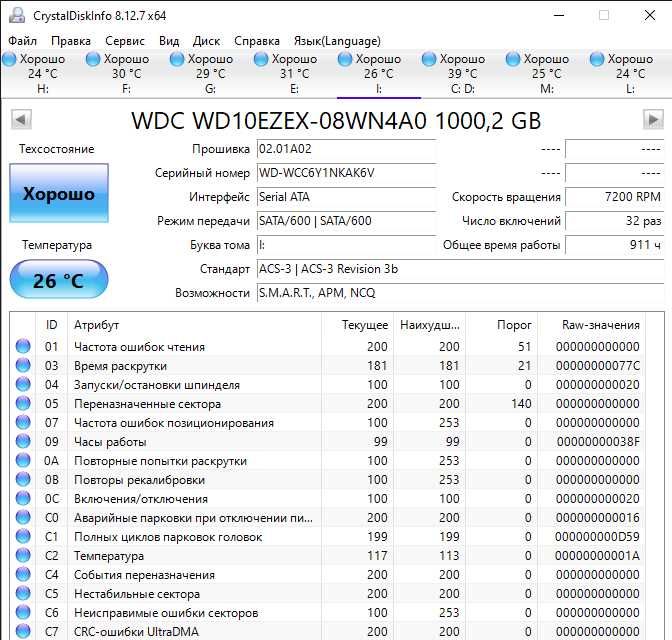Select raw value 00000000D59
The width and height of the screenshot is (672, 640).
click(x=597, y=537)
